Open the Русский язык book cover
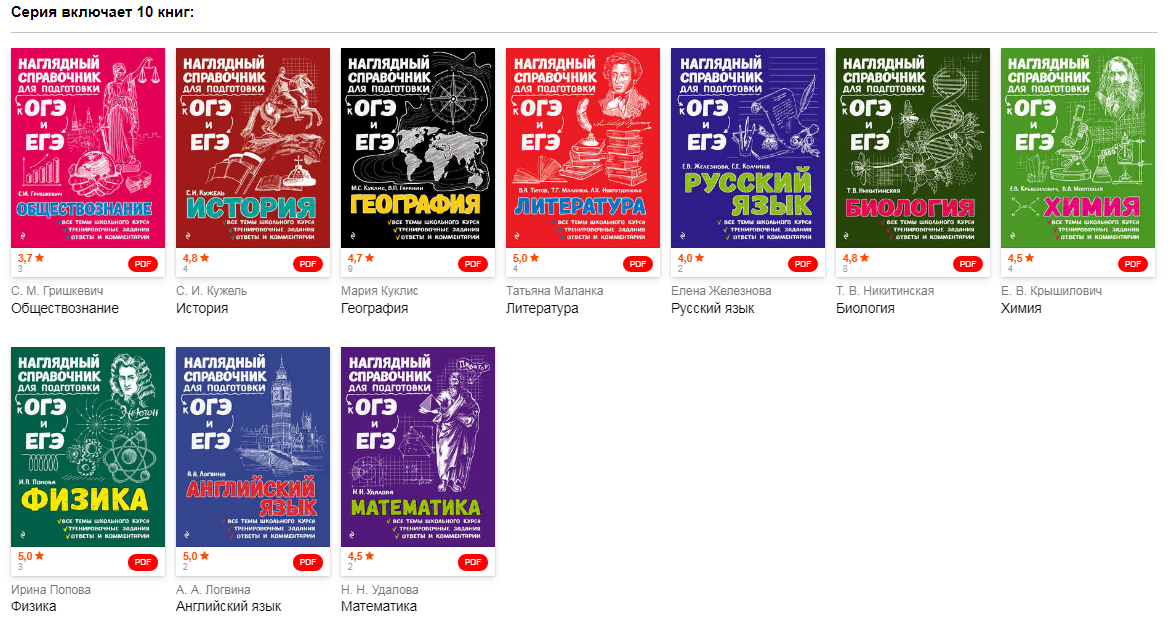The image size is (1171, 622). click(748, 148)
